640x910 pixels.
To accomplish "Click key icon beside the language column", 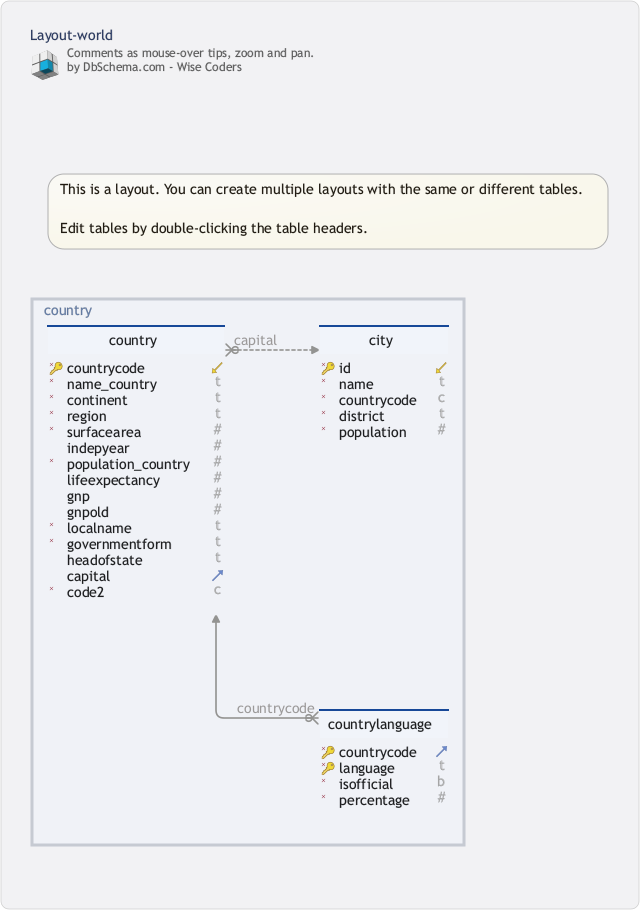I will click(327, 768).
